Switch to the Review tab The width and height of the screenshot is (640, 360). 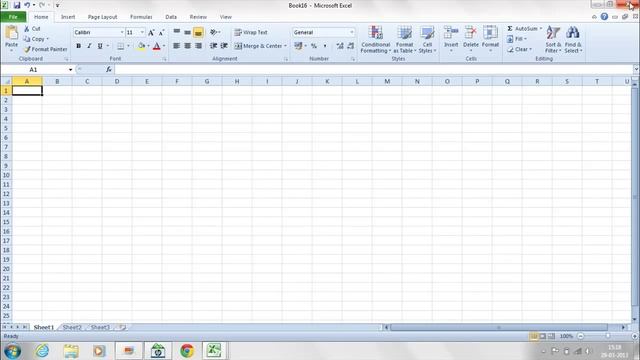coord(198,17)
